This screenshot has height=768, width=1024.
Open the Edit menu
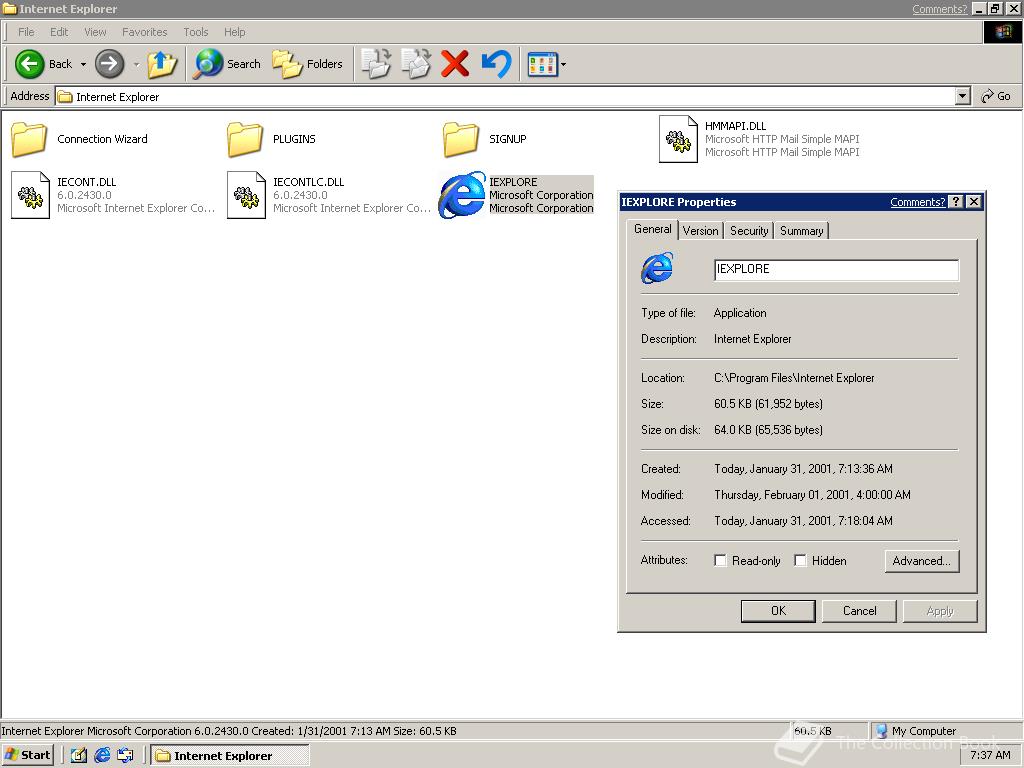59,32
